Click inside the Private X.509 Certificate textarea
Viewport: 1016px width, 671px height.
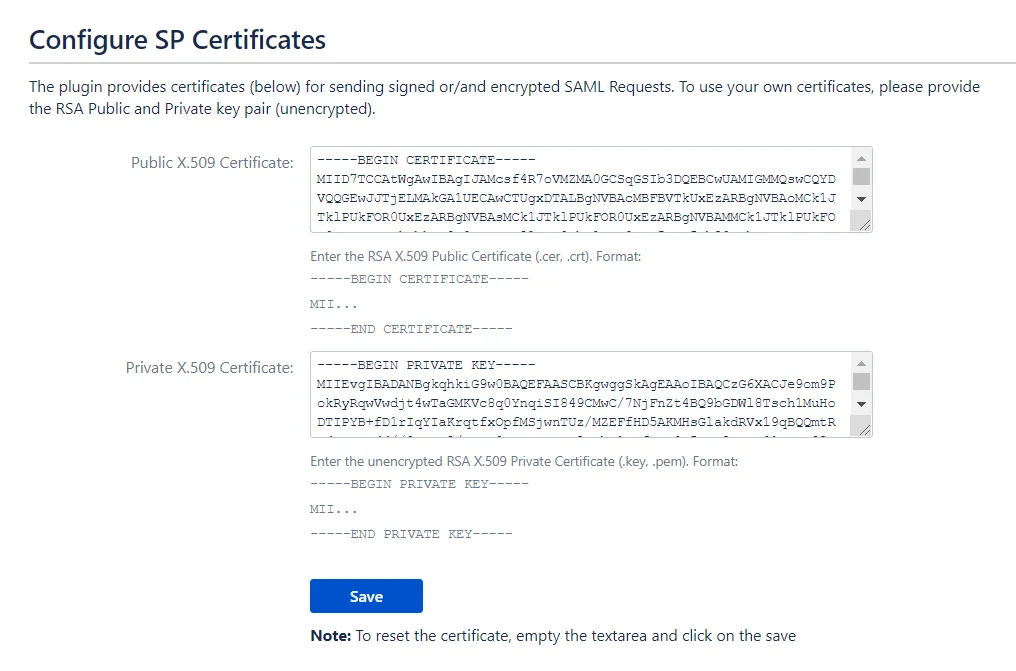[580, 394]
